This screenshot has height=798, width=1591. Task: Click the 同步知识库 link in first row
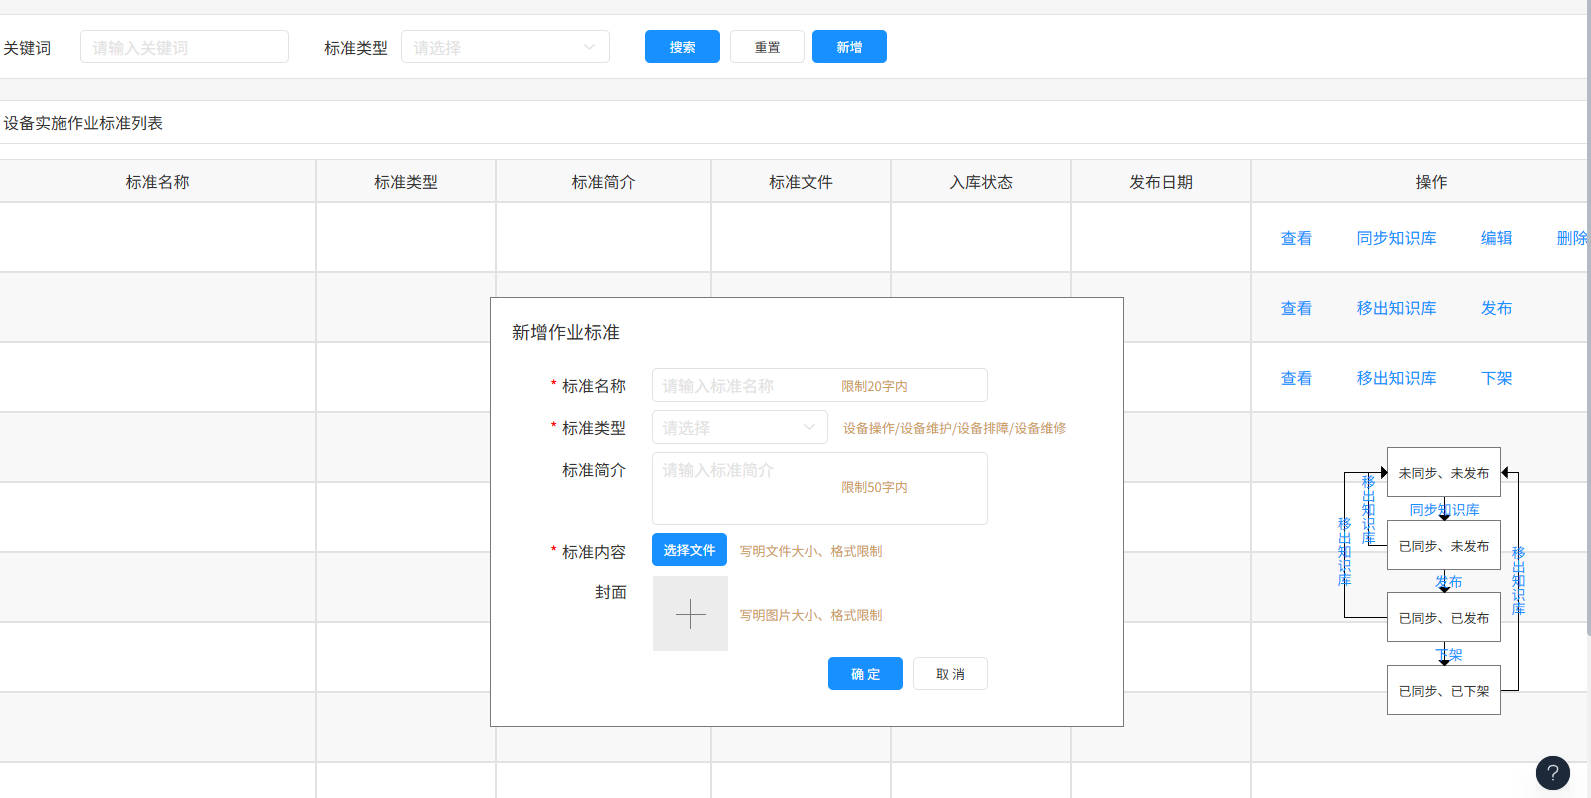pos(1396,238)
